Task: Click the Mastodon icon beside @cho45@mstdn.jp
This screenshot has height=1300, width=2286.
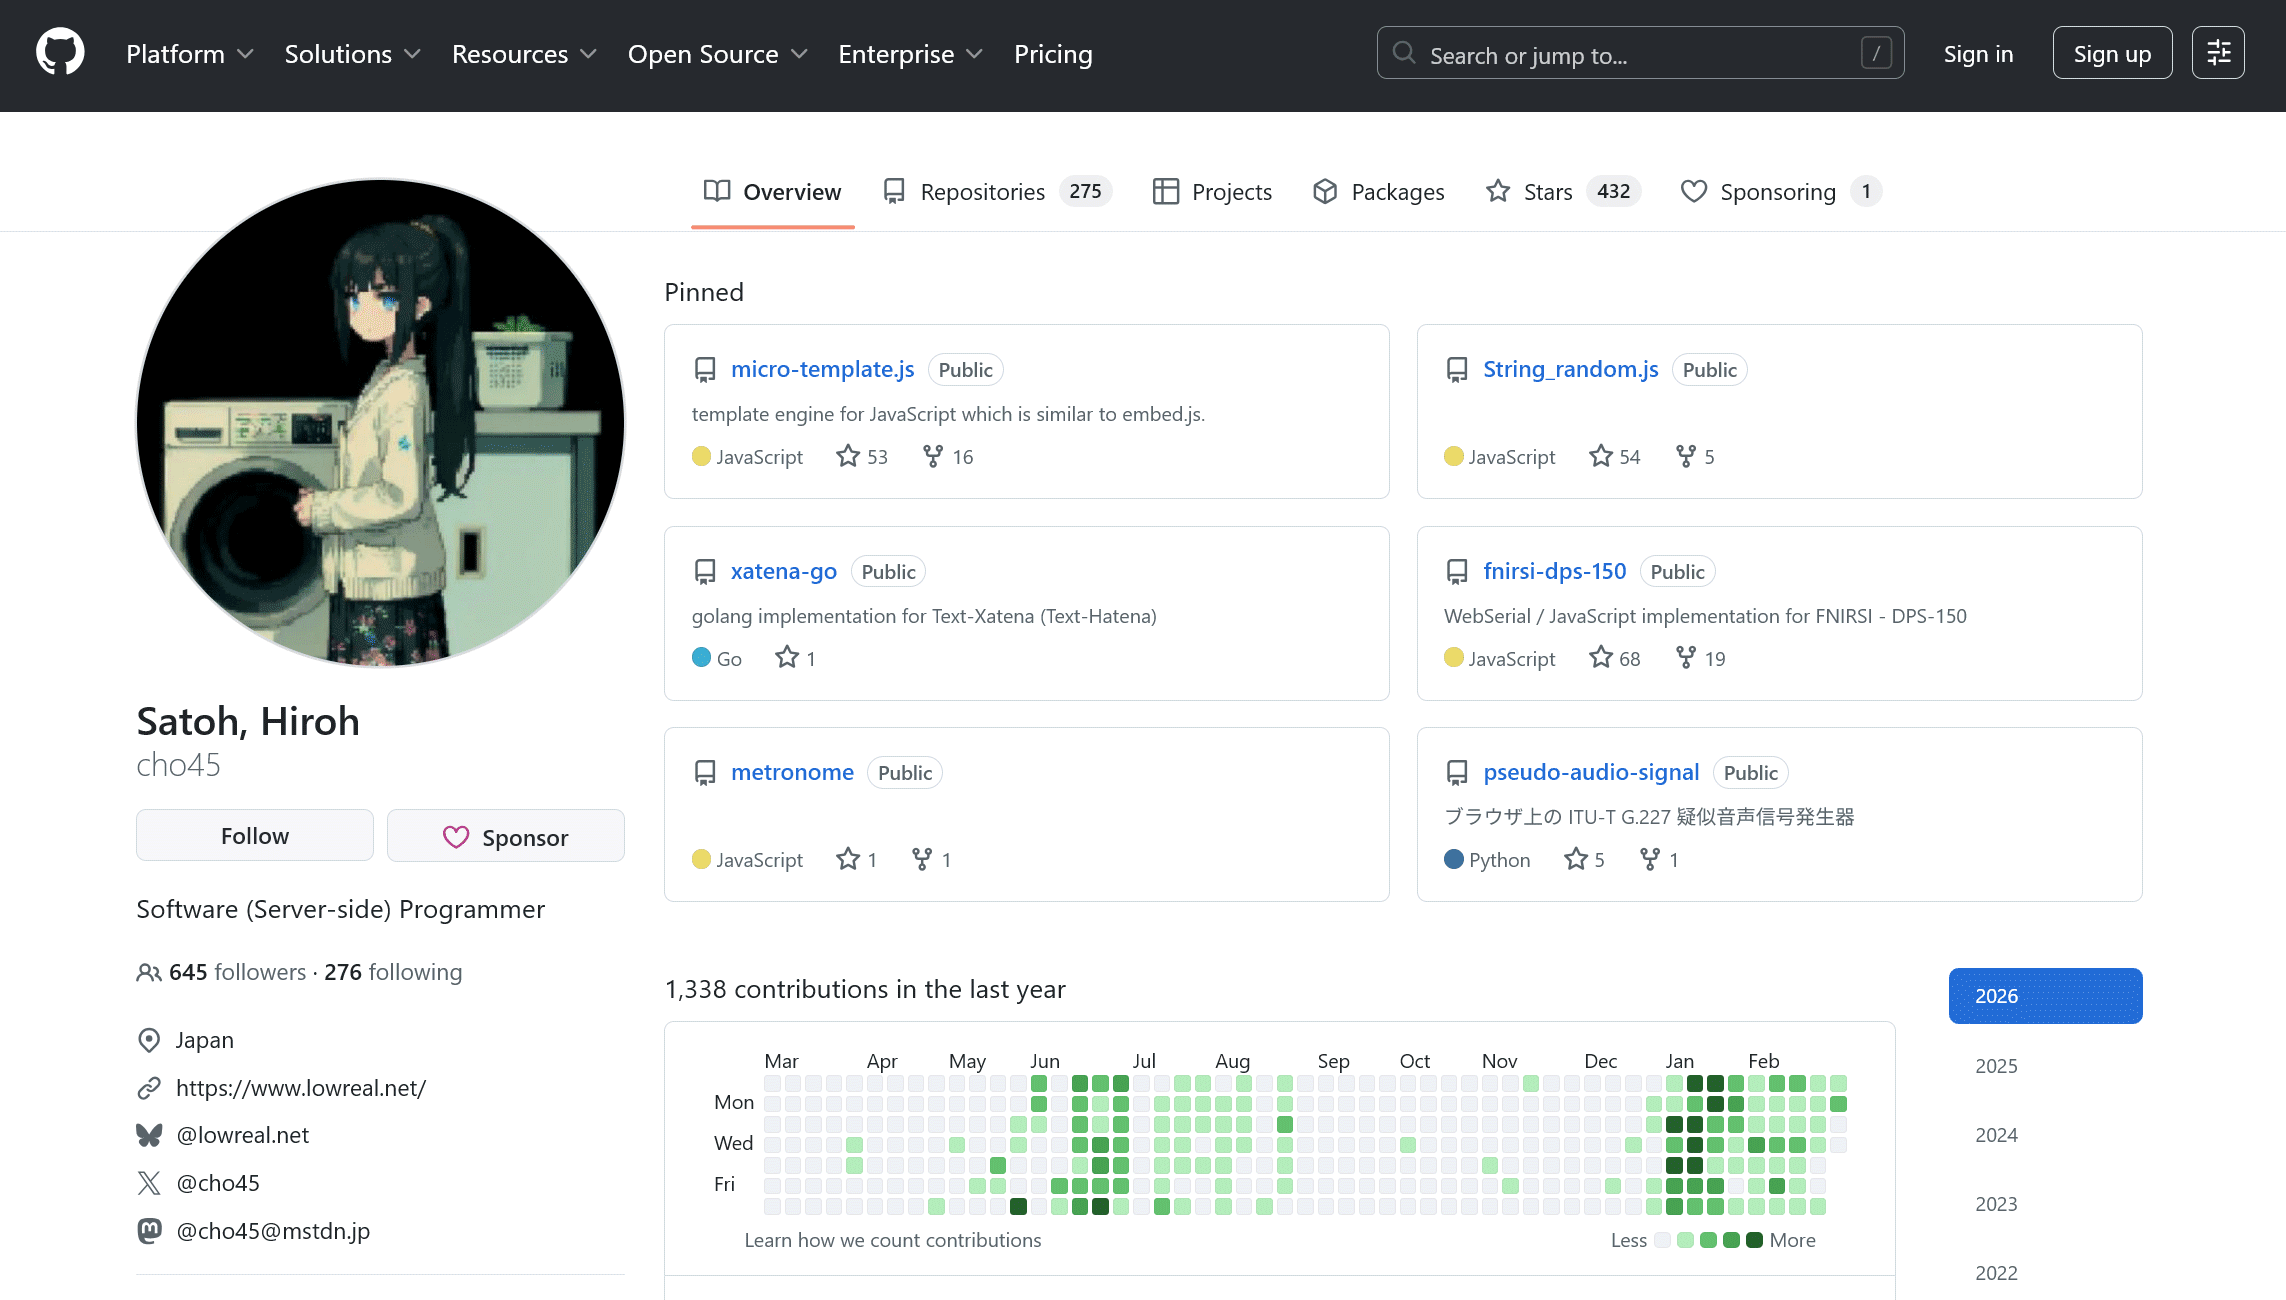Action: pos(149,1230)
